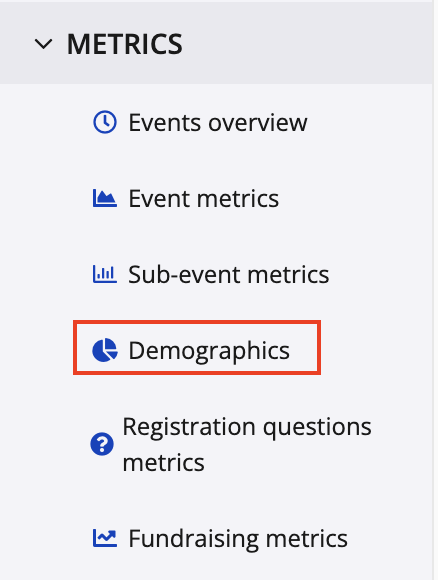Click the word overview in Events overview

[257, 122]
